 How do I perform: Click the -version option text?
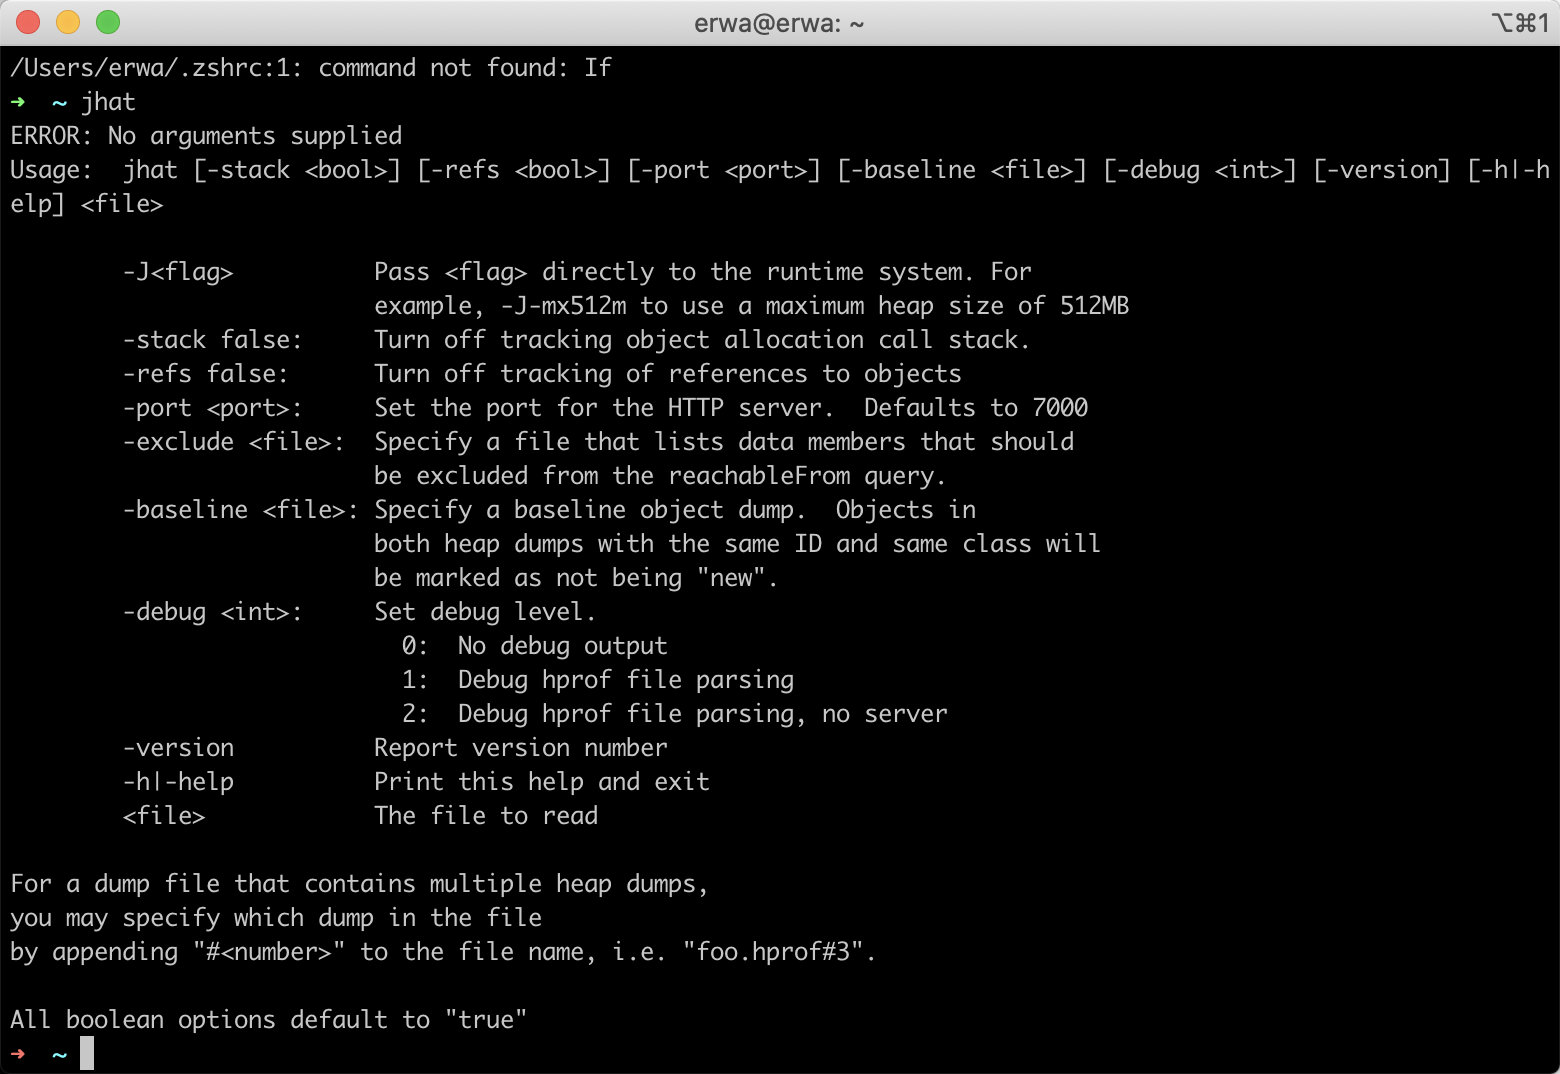coord(178,748)
